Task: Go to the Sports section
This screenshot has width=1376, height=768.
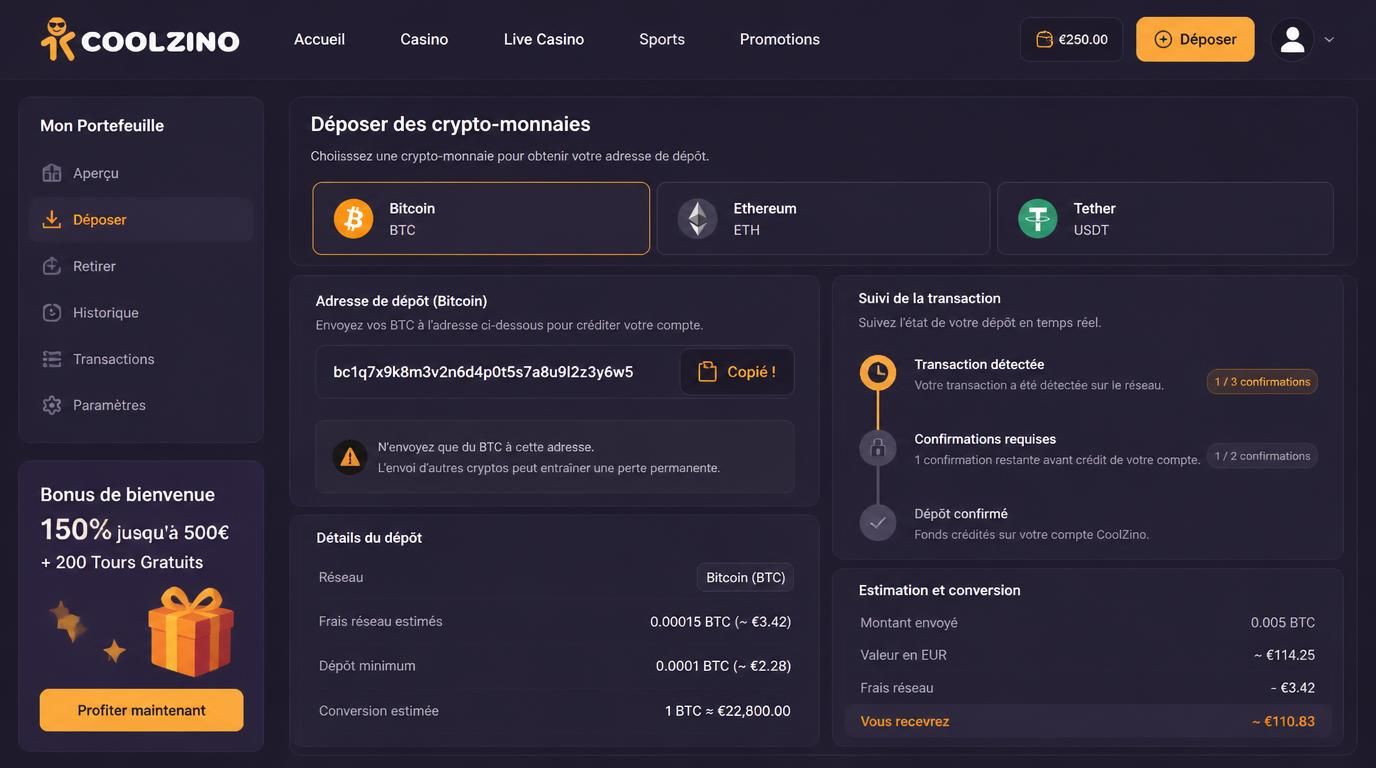Action: 662,39
